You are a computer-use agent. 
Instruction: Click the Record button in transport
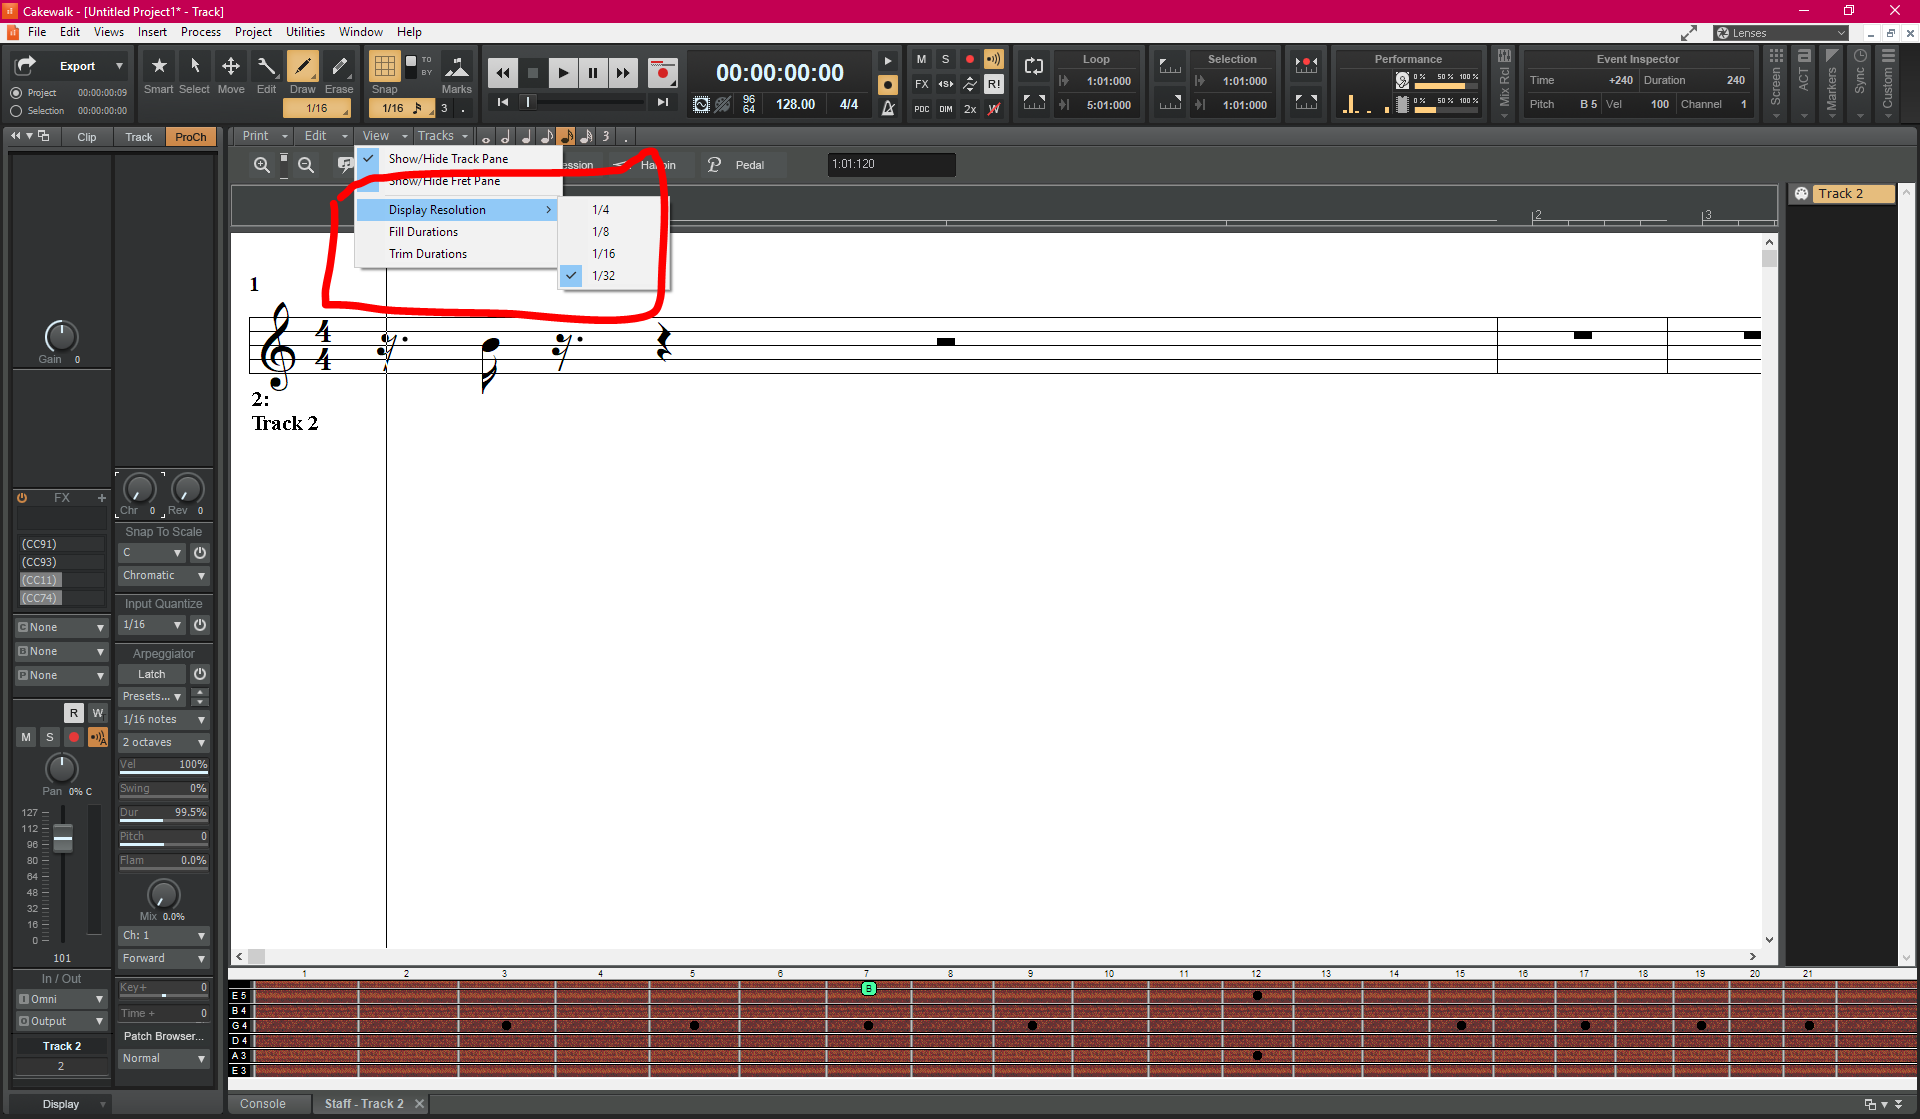point(662,72)
